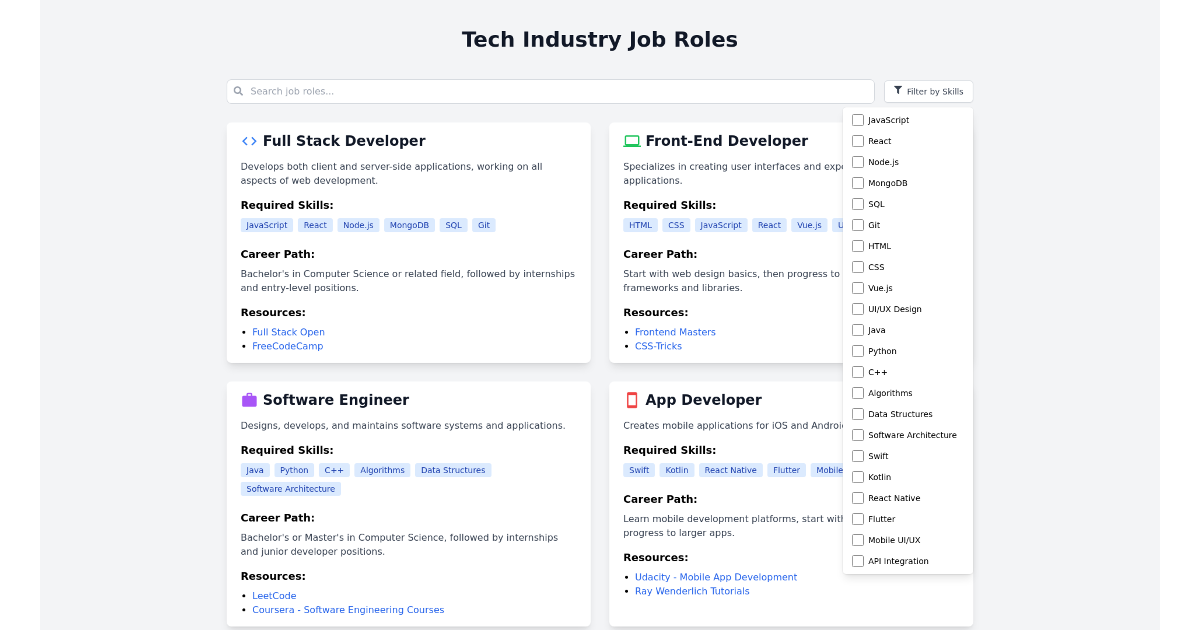Click the search job roles input field
1200x630 pixels.
(550, 90)
